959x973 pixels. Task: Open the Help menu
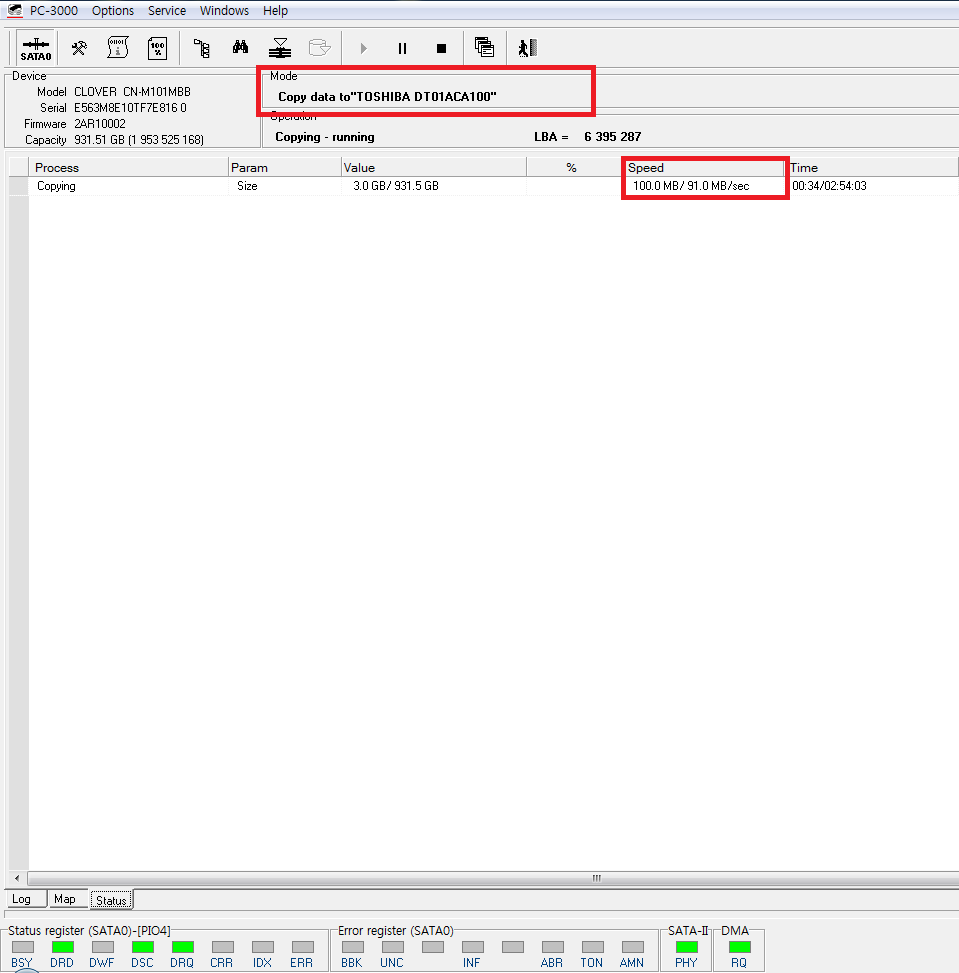(275, 11)
